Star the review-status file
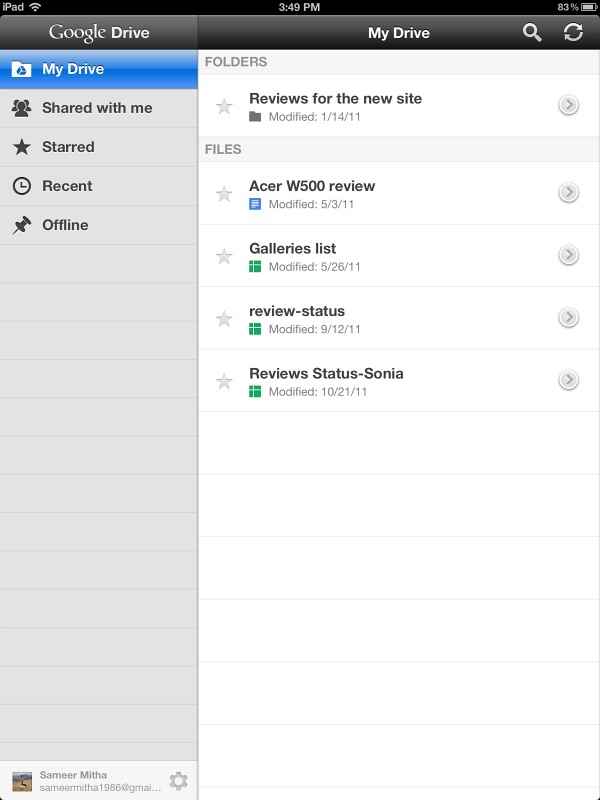This screenshot has width=600, height=800. [x=224, y=318]
